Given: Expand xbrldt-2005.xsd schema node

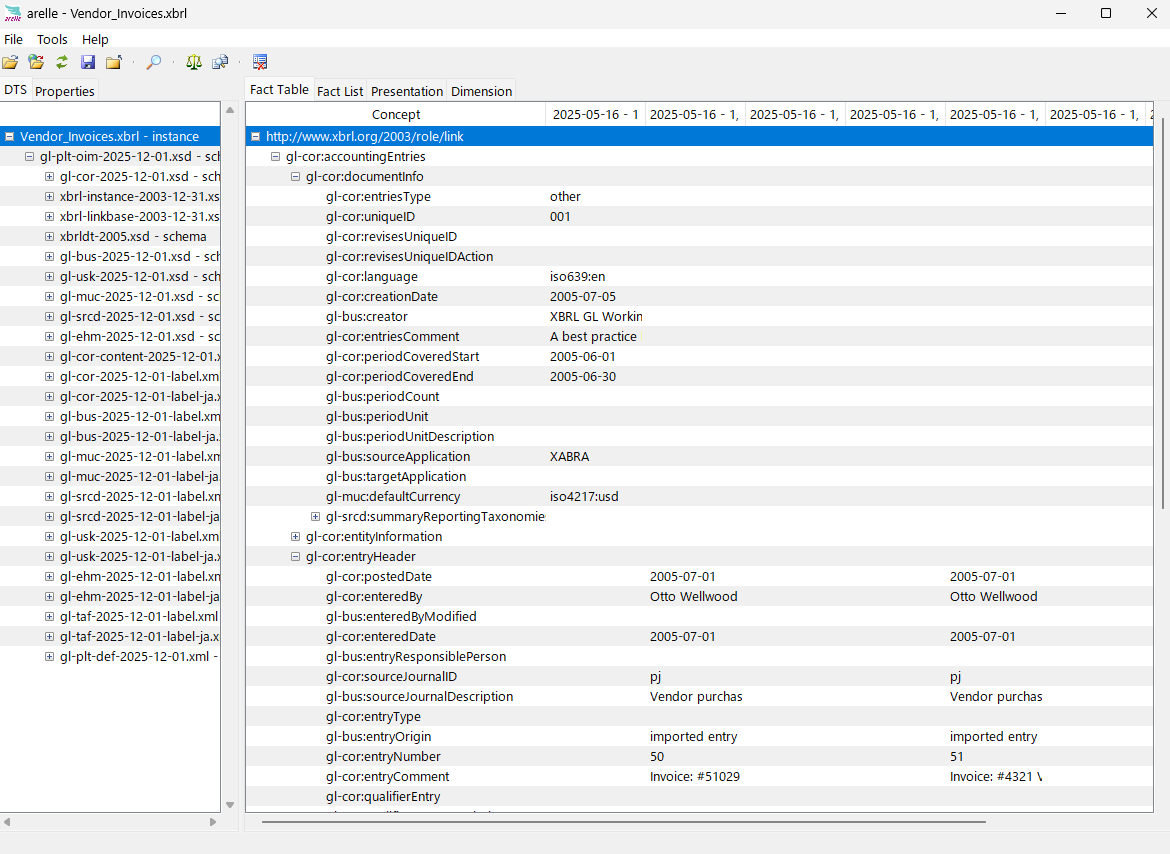Looking at the screenshot, I should point(49,236).
